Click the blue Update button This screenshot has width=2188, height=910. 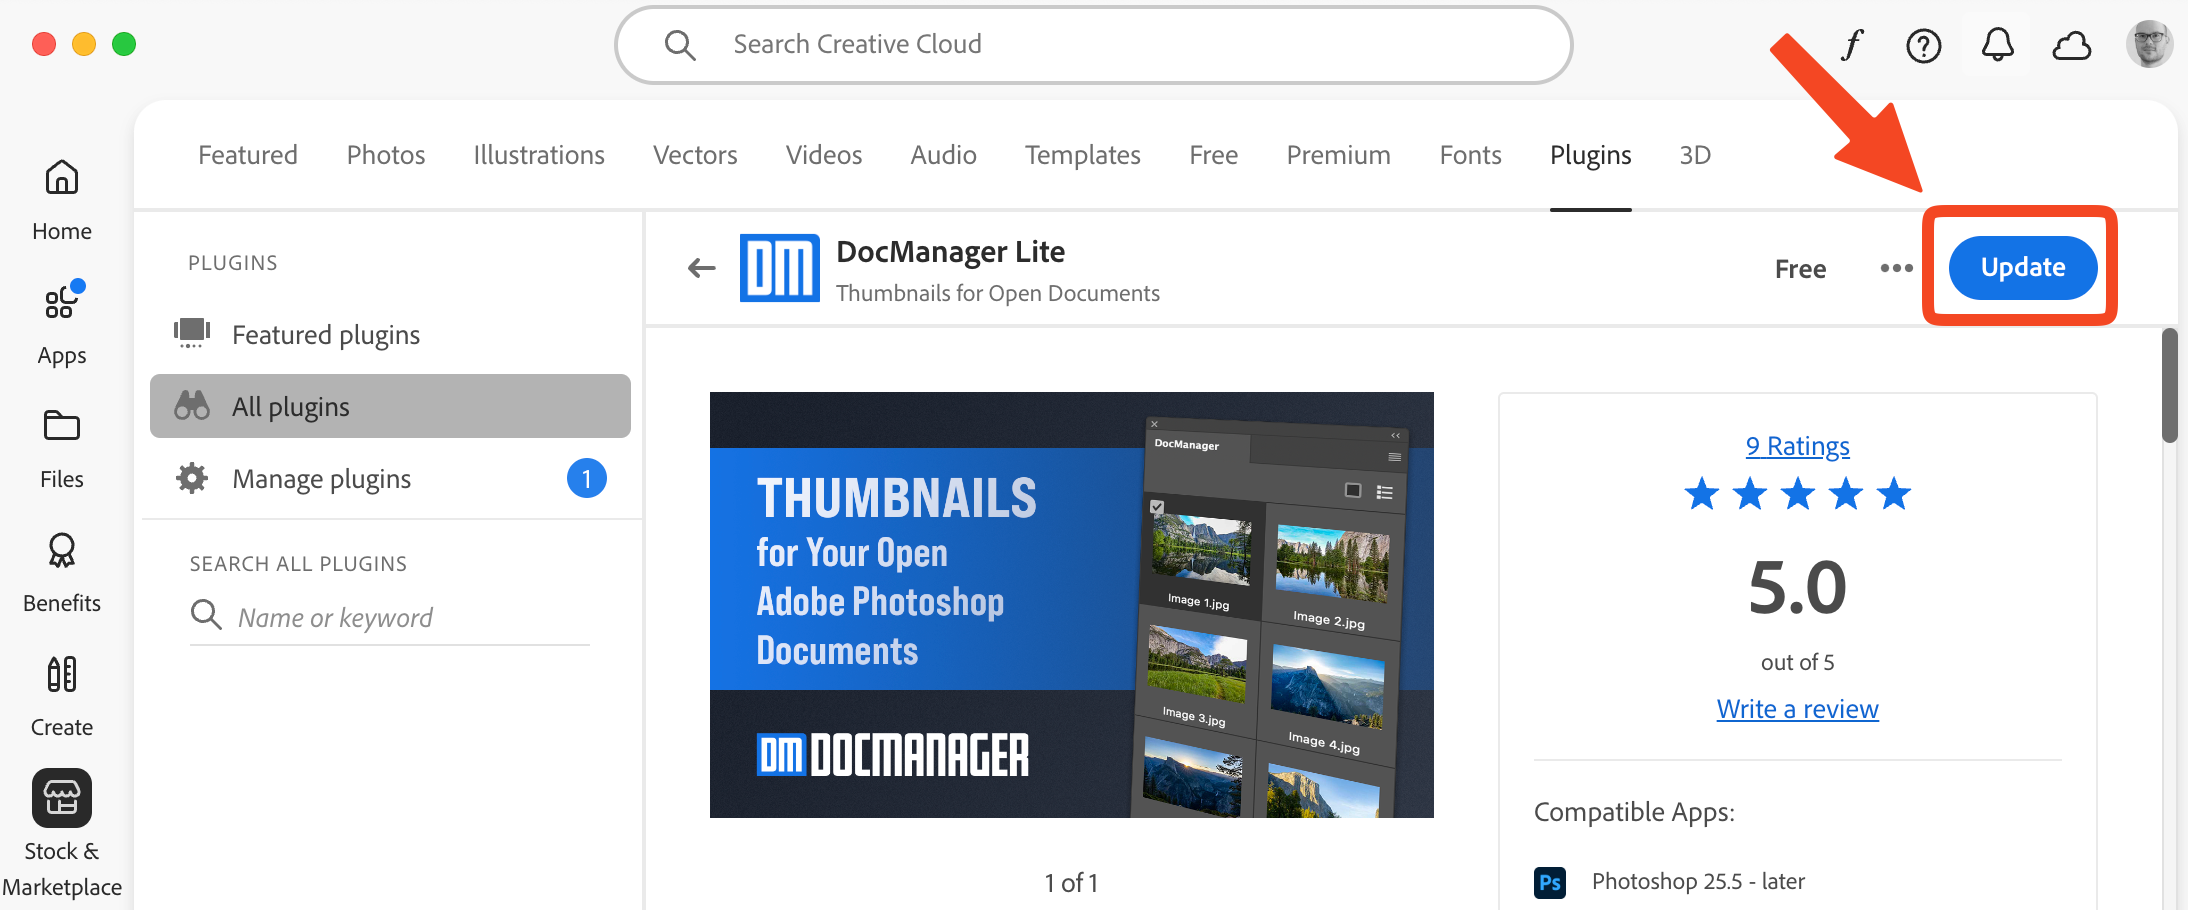coord(2023,268)
